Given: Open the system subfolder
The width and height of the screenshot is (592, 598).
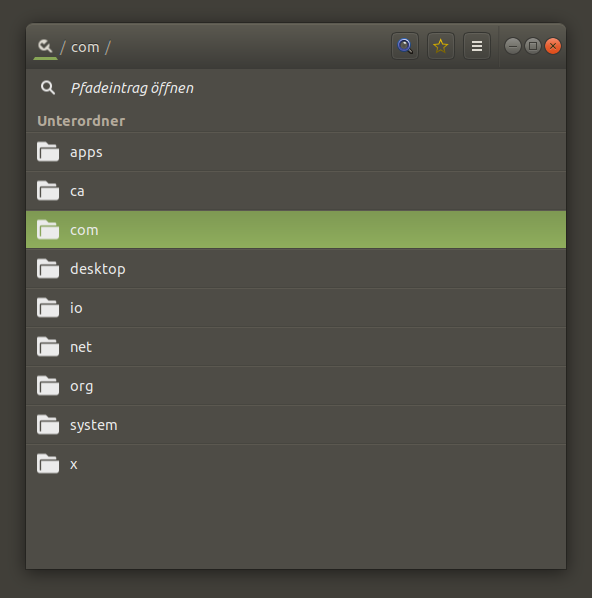Looking at the screenshot, I should [296, 425].
